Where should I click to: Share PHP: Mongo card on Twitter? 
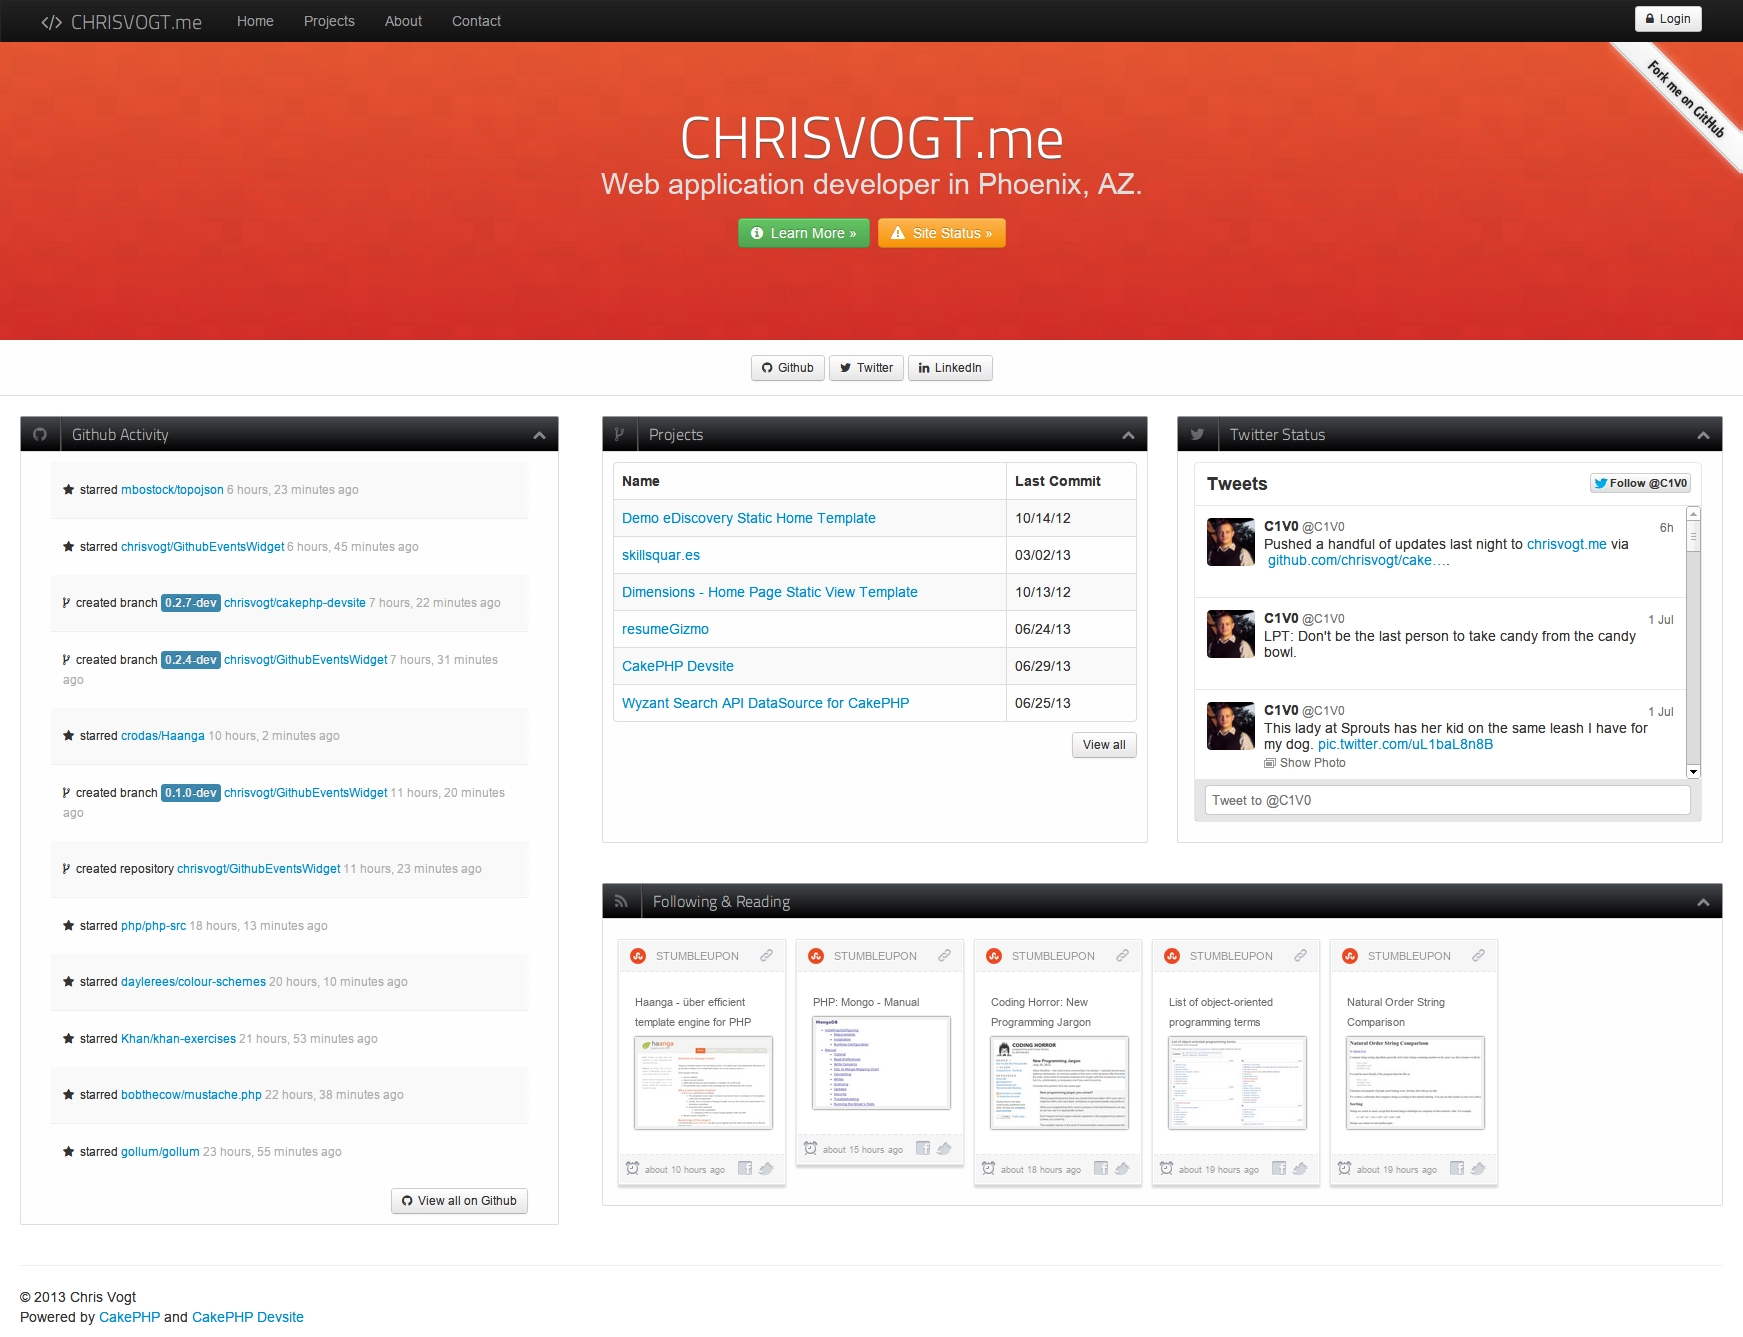[x=944, y=1148]
